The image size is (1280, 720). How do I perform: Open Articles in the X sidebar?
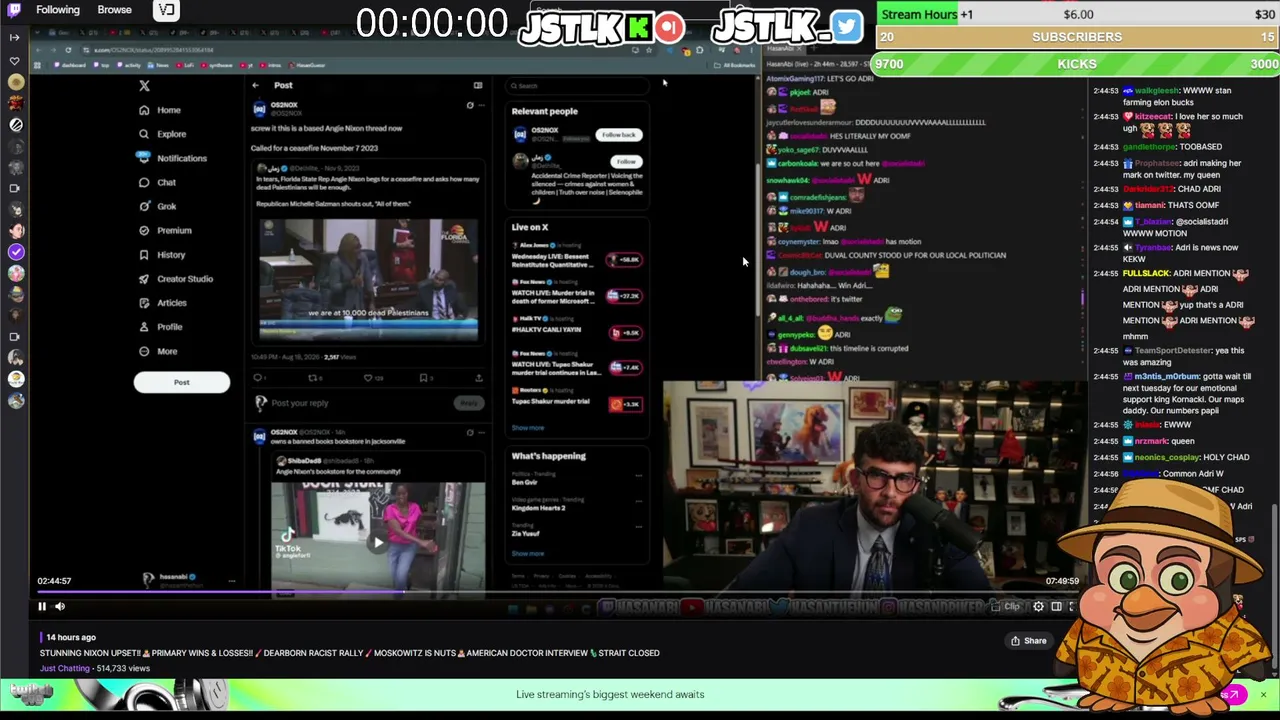pos(163,303)
